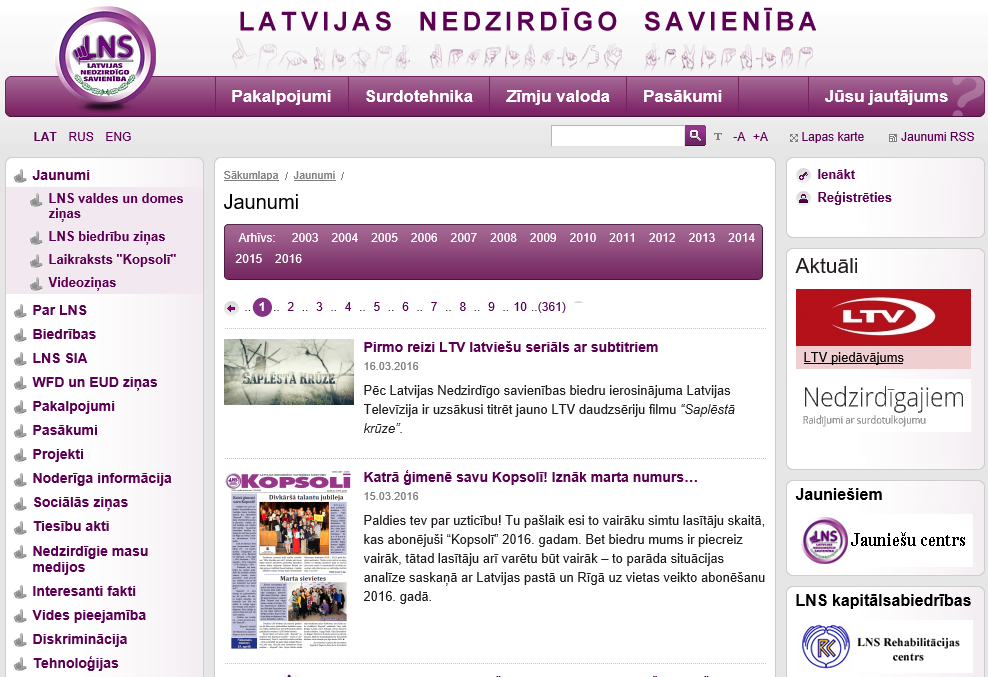Select LAT language option
This screenshot has width=988, height=677.
(x=45, y=137)
